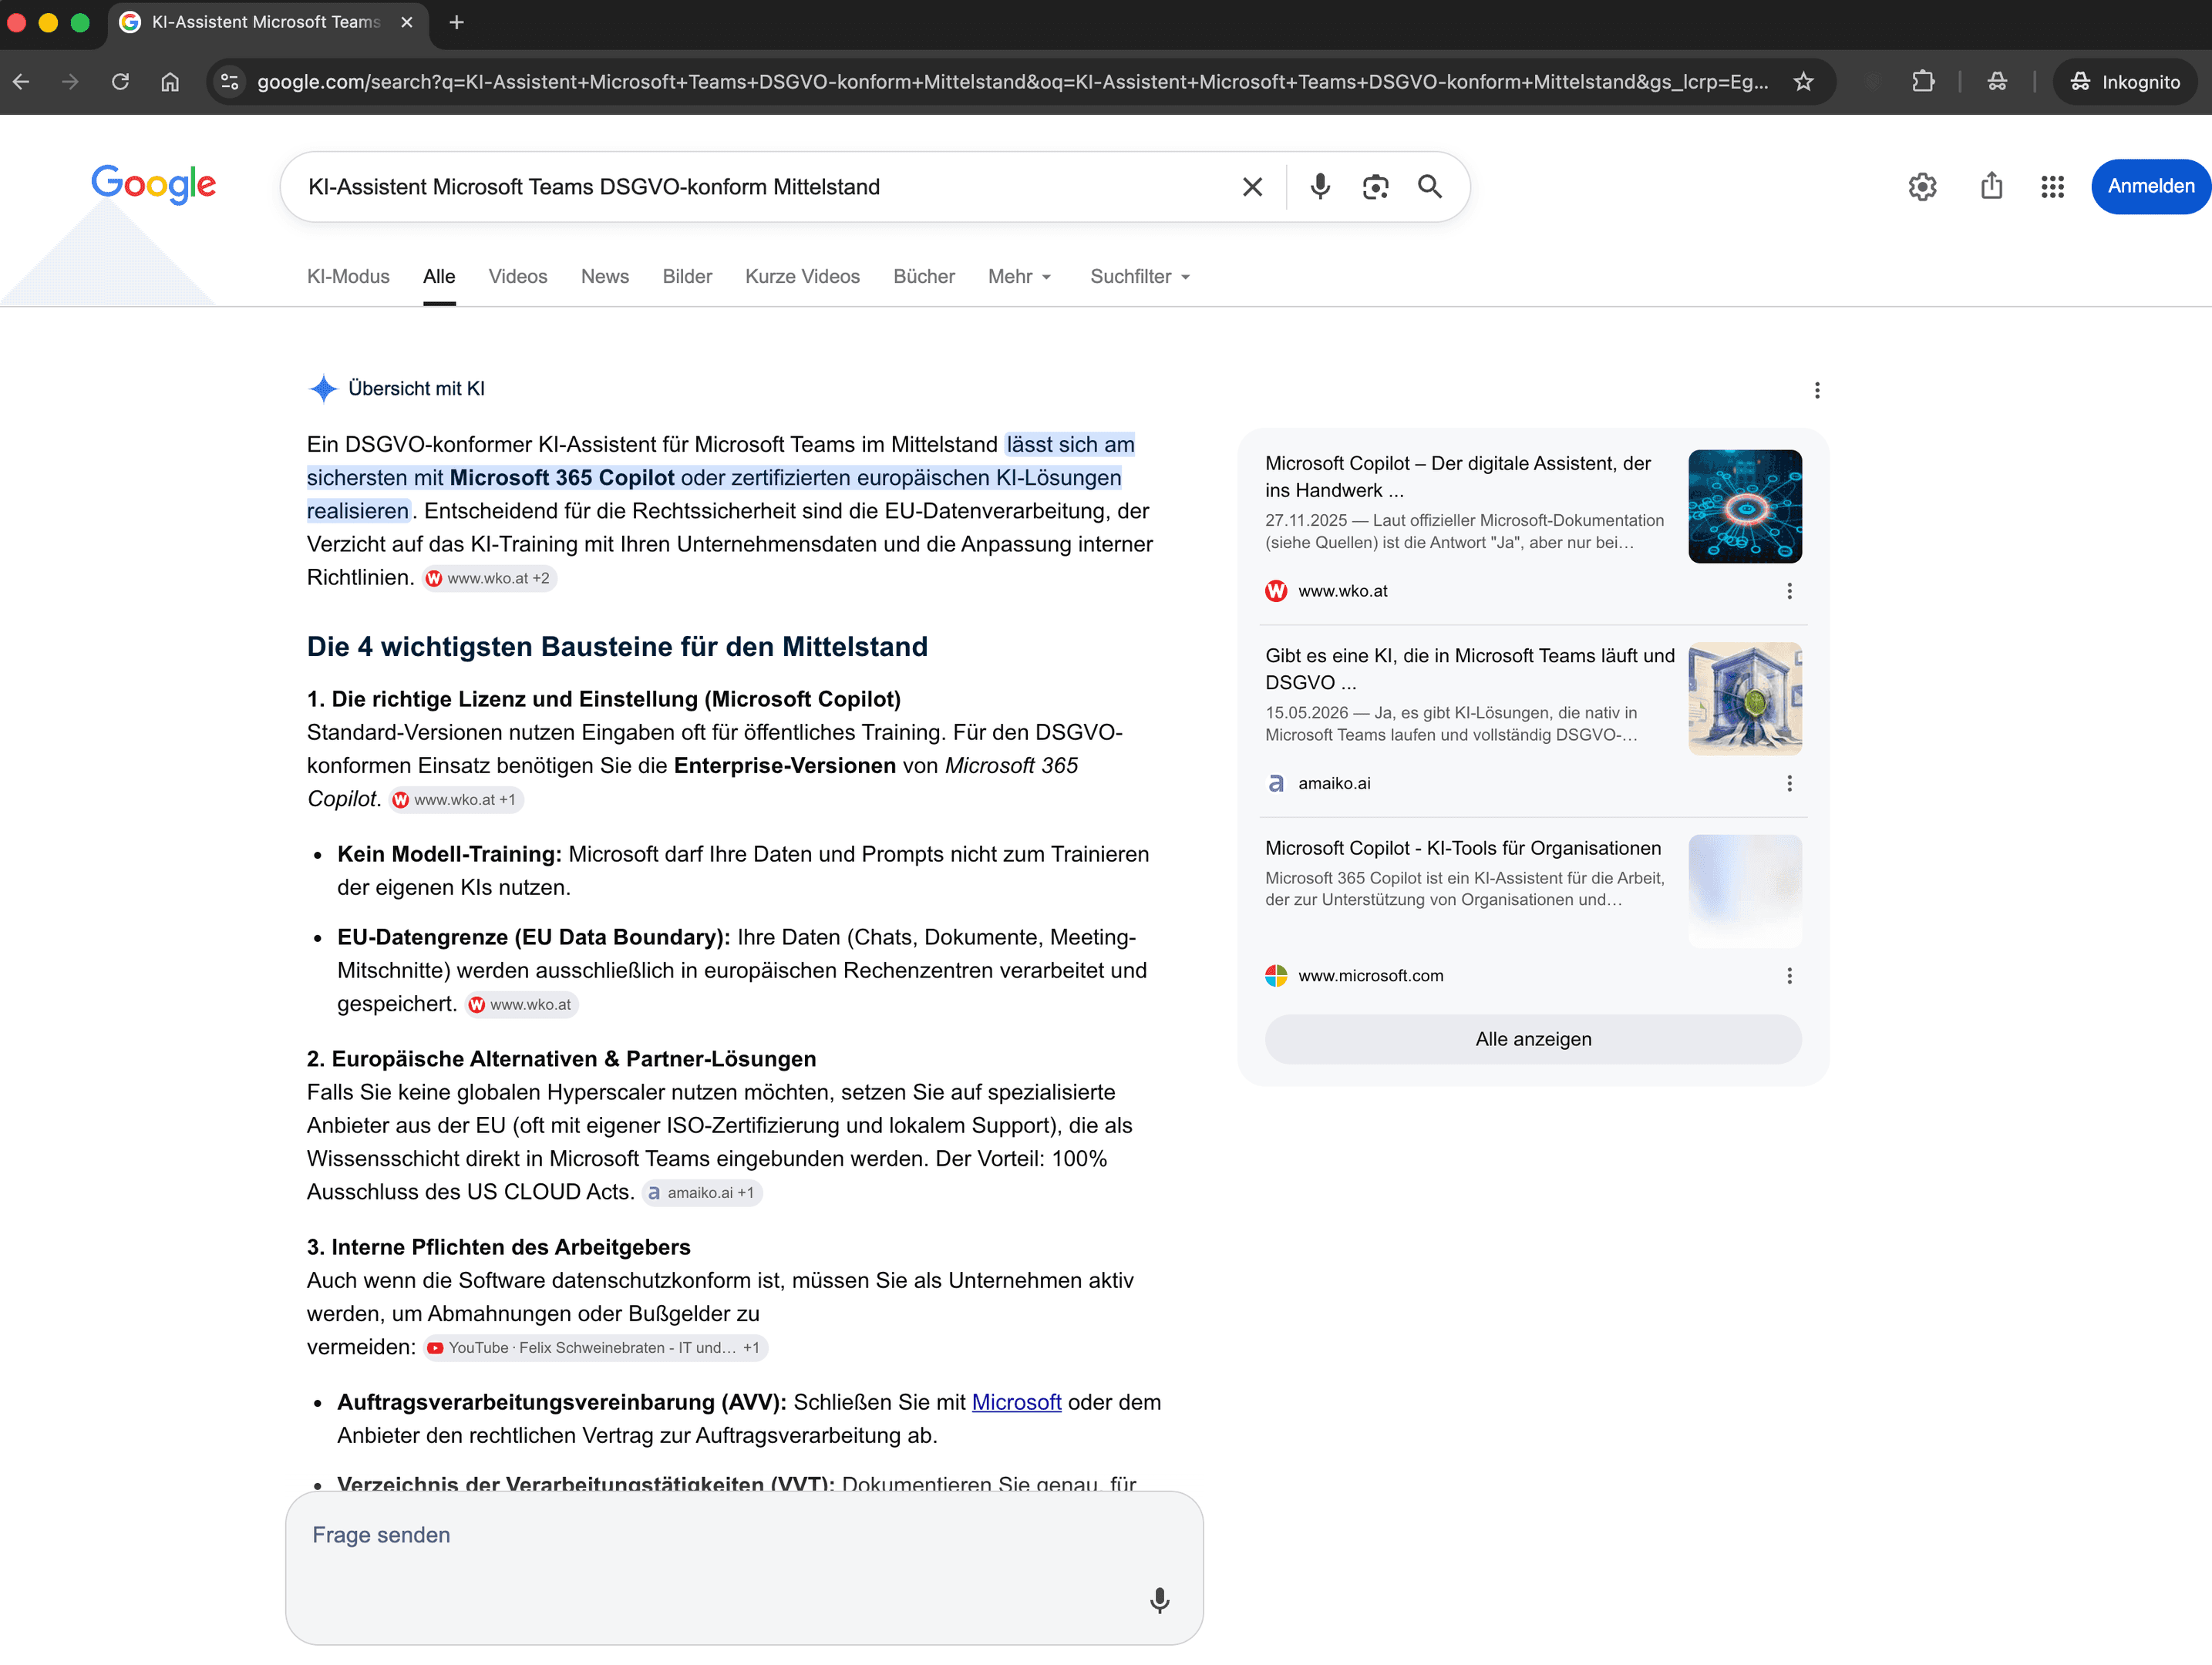Focus the Frage senden input field
The image size is (2212, 1665).
tap(744, 1567)
